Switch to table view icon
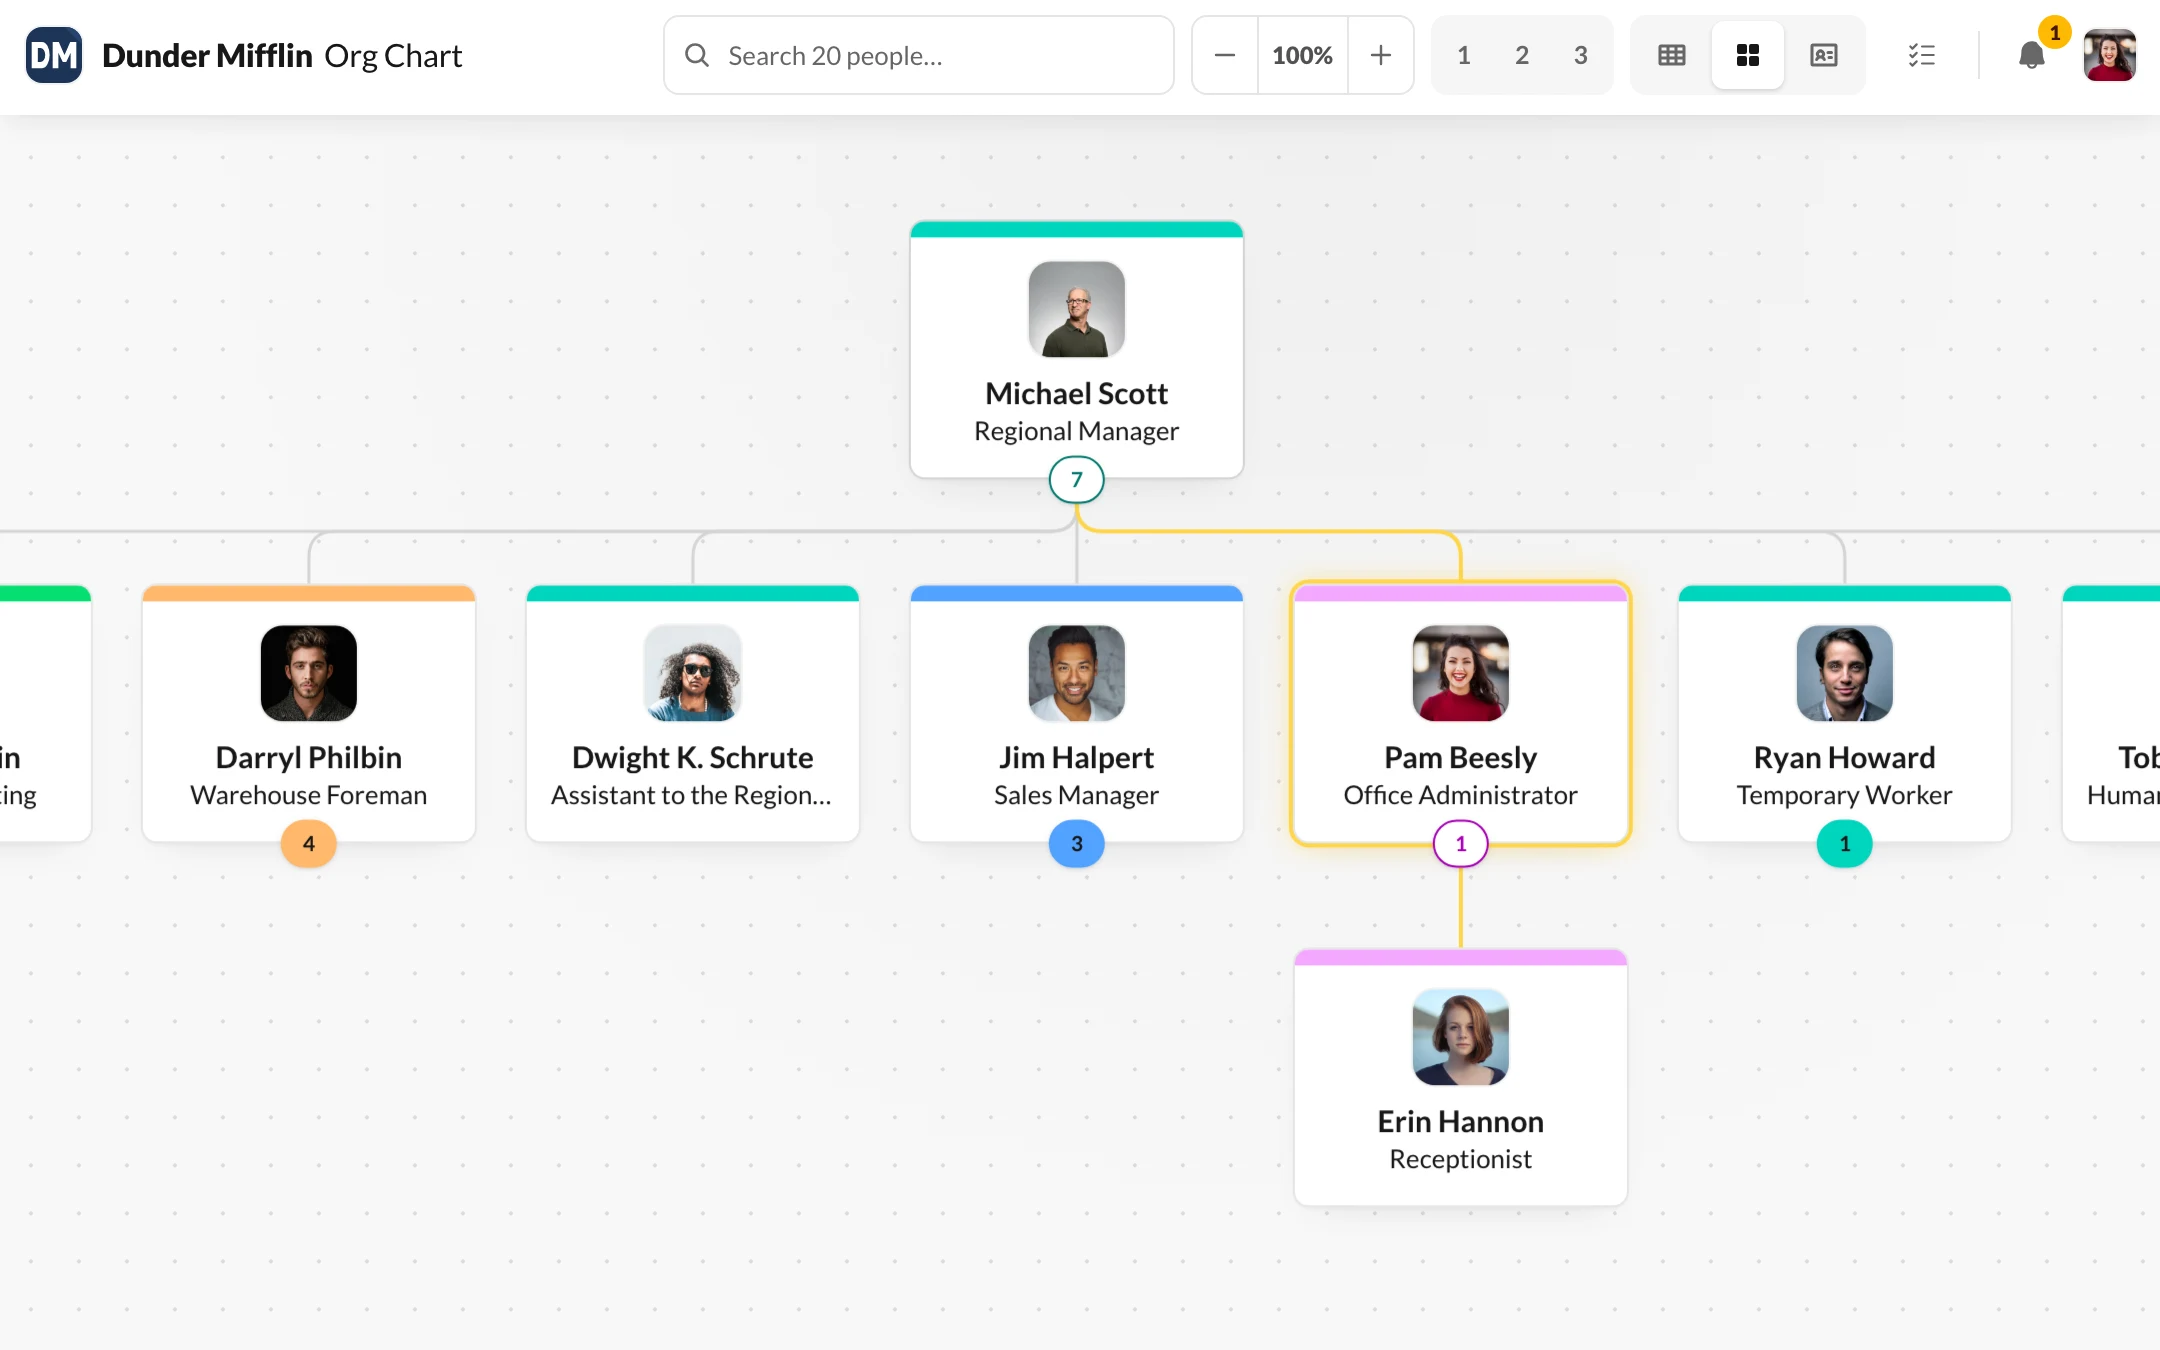 1672,55
